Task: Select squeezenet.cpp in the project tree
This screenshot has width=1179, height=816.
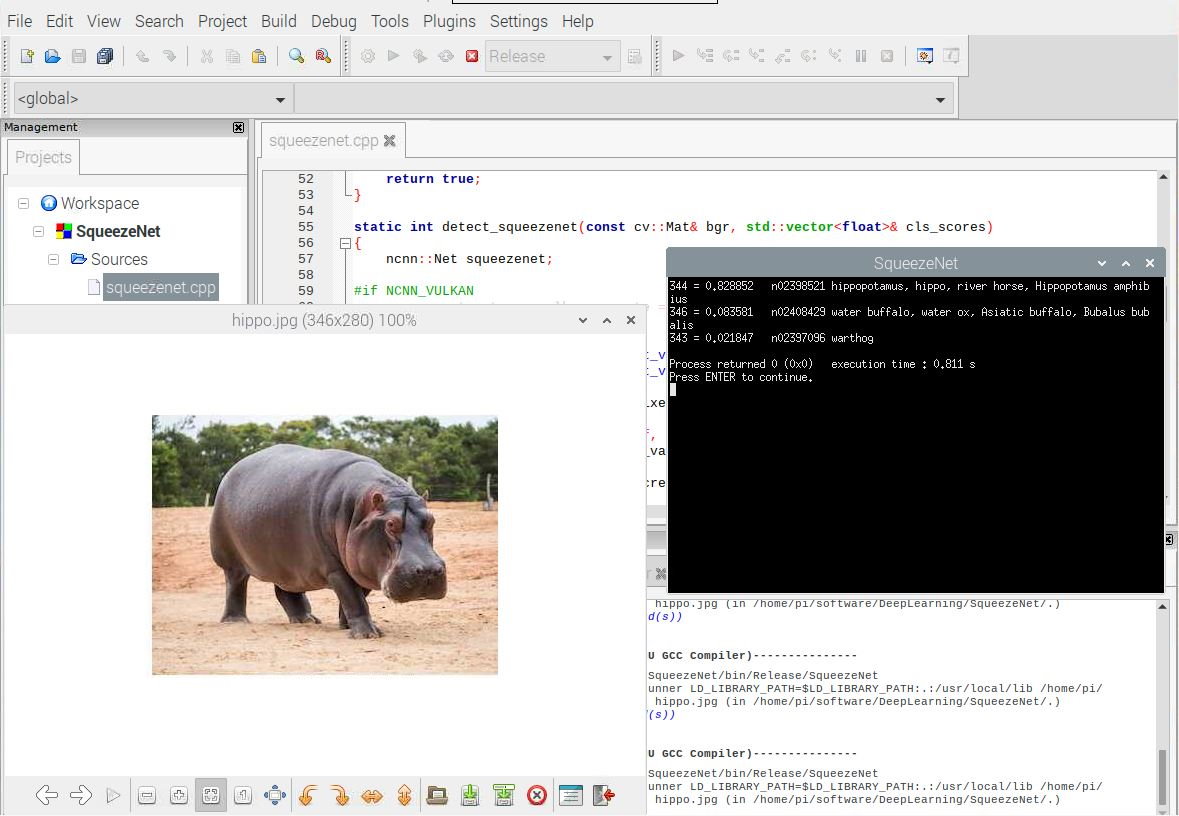Action: pos(160,288)
